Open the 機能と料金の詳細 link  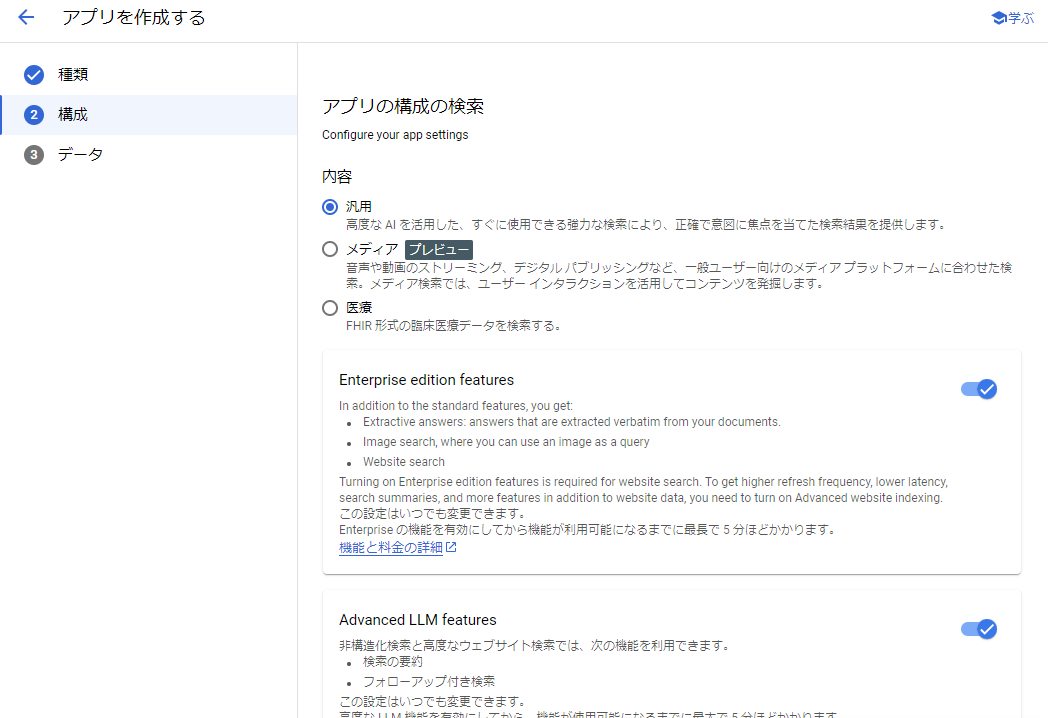(392, 547)
